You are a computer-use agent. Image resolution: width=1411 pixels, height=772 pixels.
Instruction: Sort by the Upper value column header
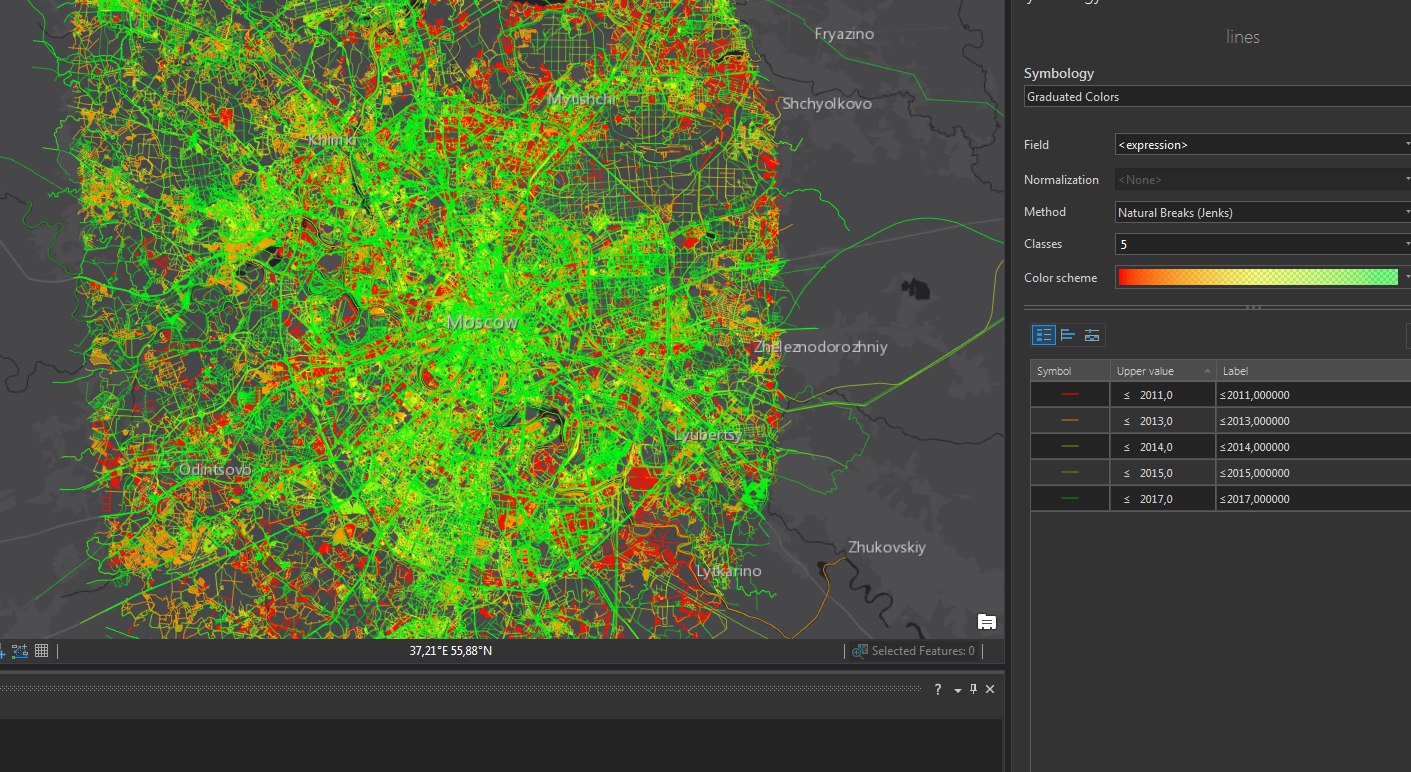tap(1163, 371)
